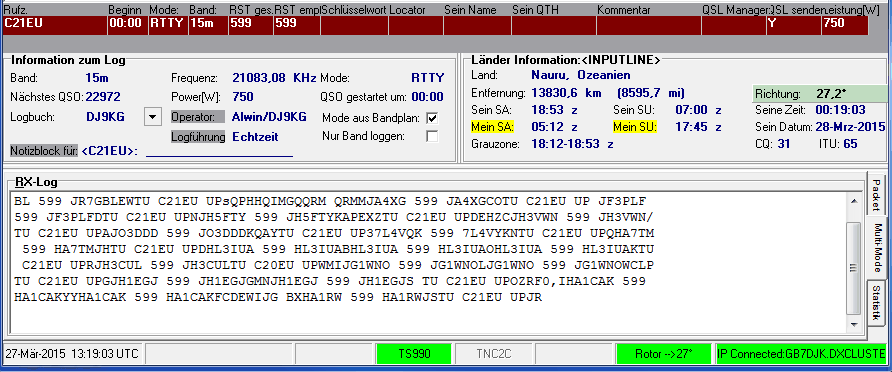Click the RX-Log scroll up arrow
This screenshot has height=372, width=892.
point(853,201)
